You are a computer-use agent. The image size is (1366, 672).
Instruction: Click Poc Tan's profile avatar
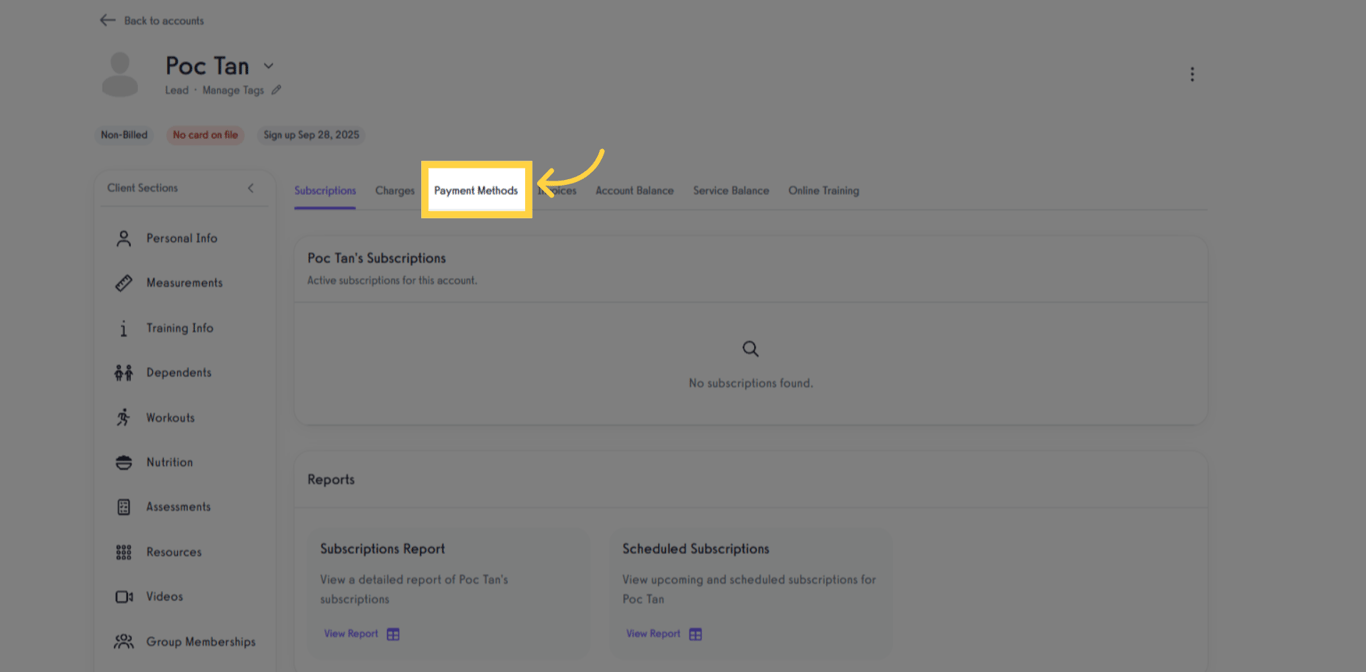tap(120, 73)
